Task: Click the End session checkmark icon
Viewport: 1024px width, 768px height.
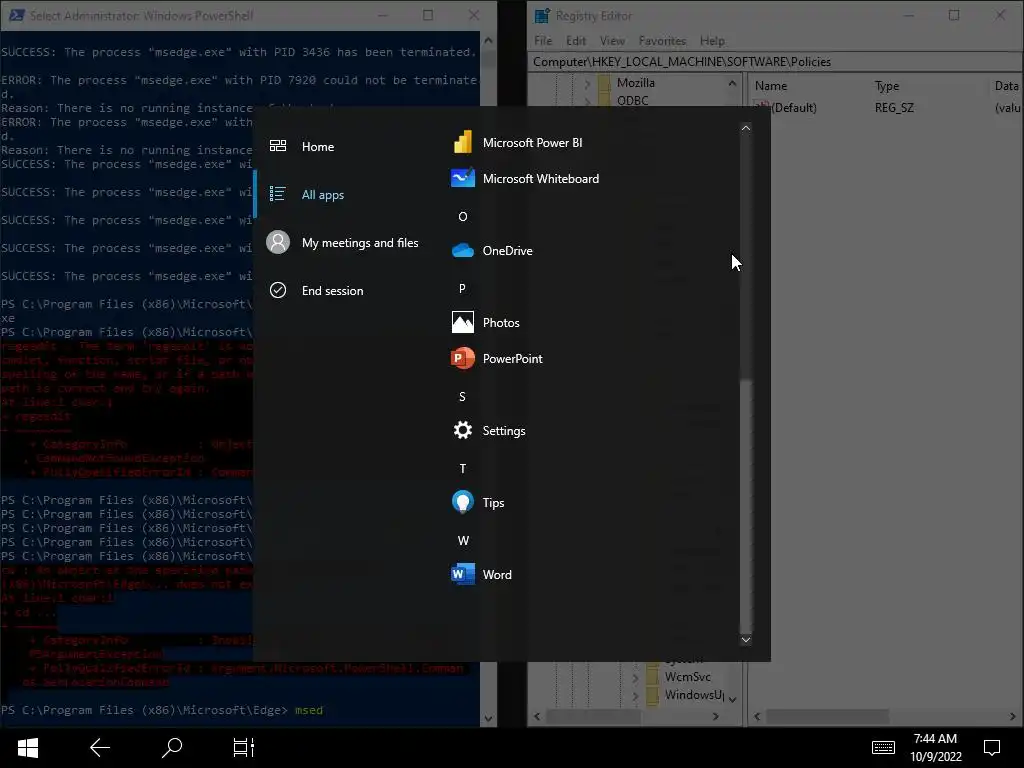Action: click(278, 290)
